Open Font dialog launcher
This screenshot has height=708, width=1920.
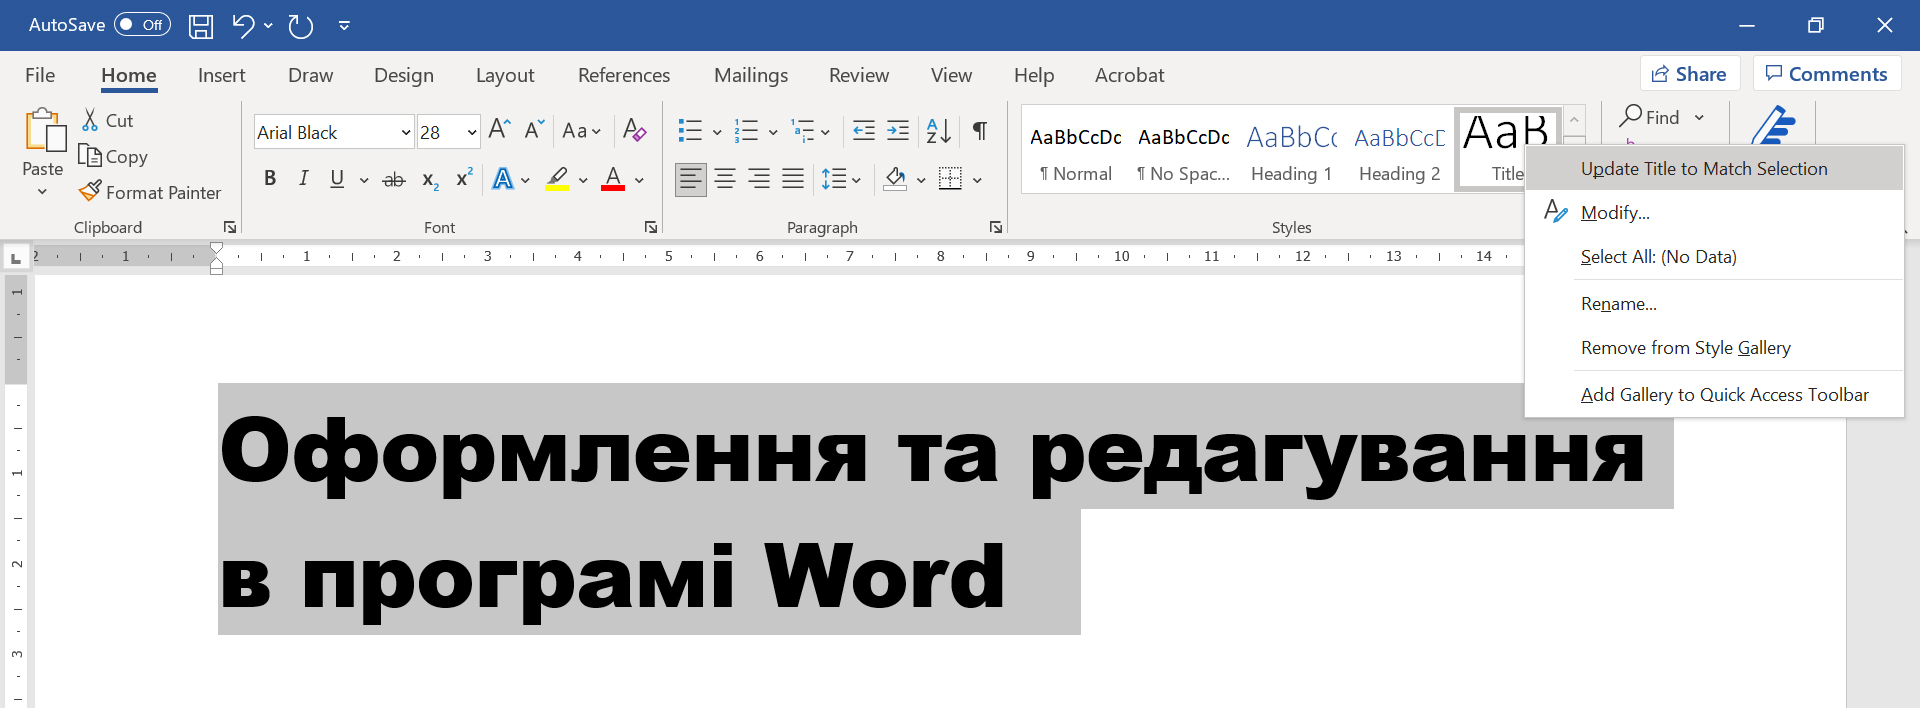pyautogui.click(x=651, y=227)
